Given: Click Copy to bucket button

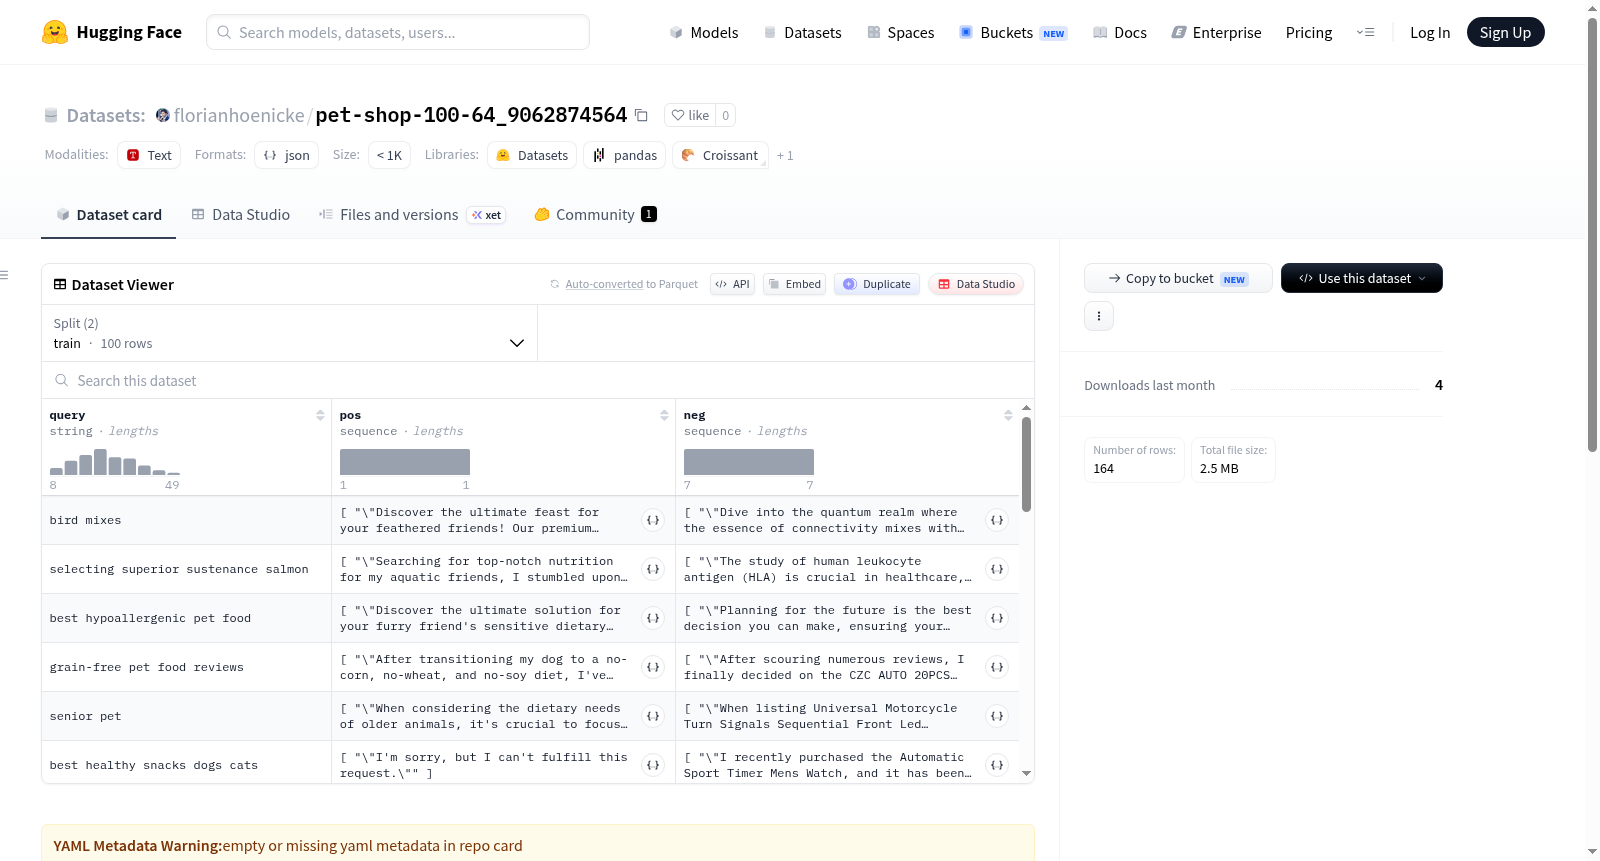Looking at the screenshot, I should (x=1178, y=278).
